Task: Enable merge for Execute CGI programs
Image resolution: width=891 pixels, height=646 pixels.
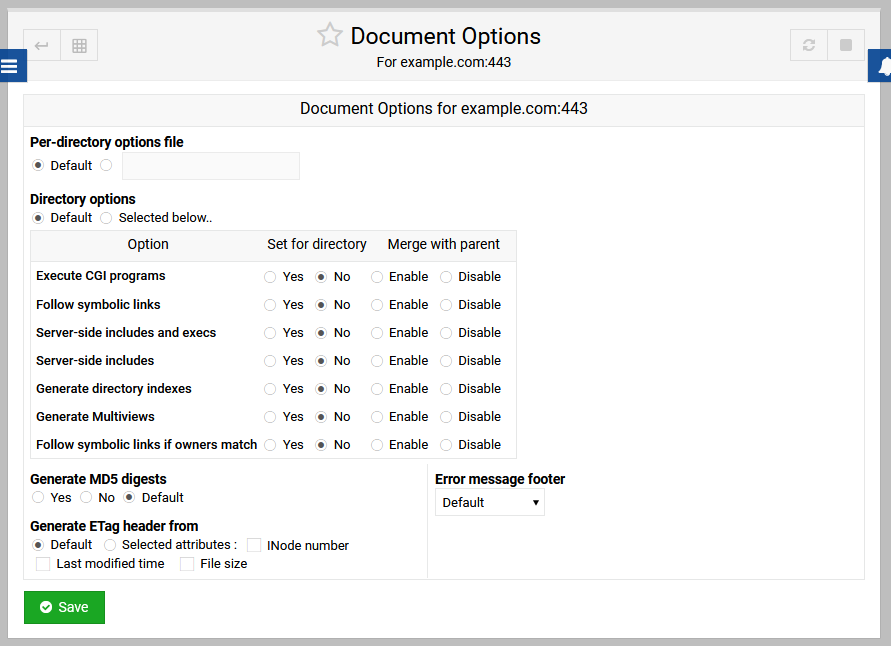Action: 377,277
